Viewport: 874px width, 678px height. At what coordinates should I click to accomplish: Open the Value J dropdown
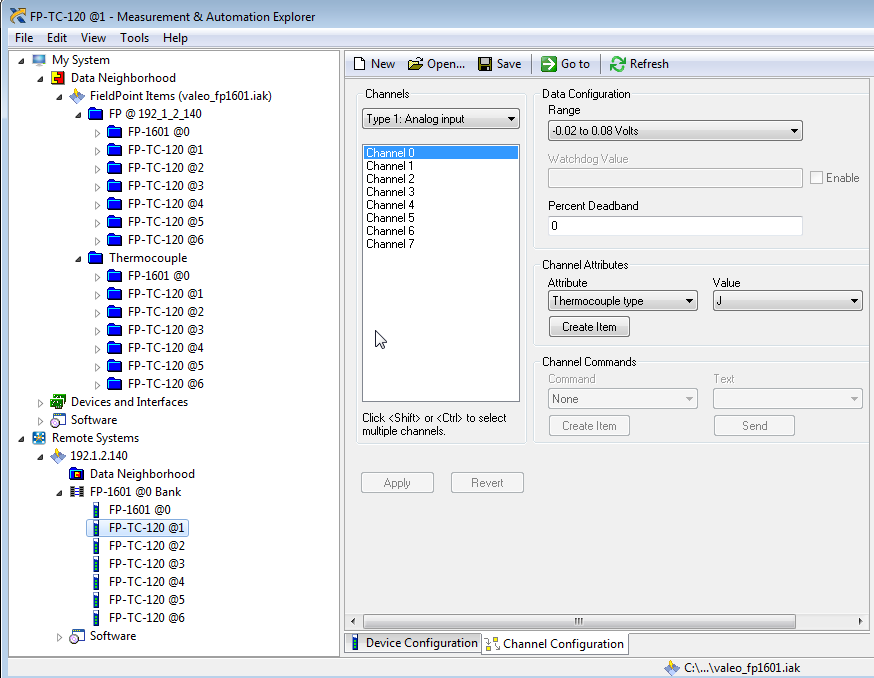coord(788,301)
